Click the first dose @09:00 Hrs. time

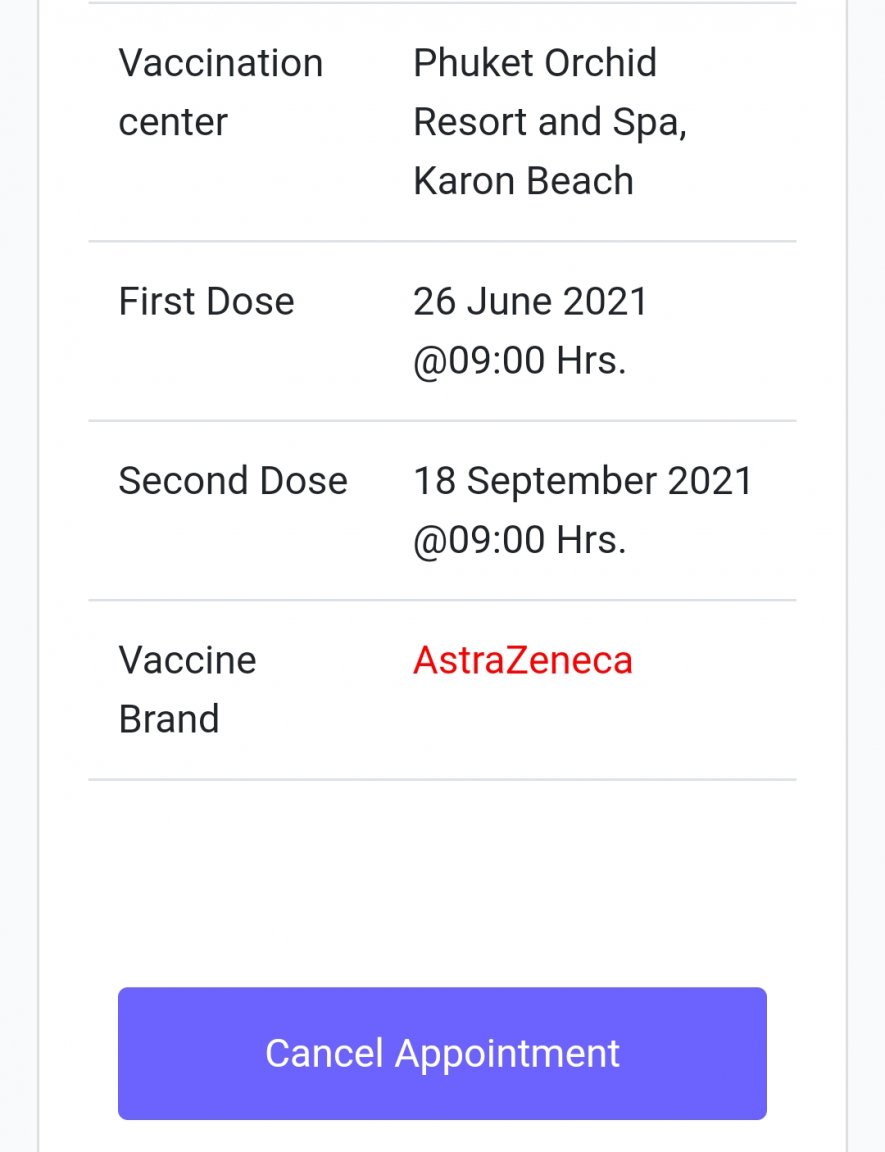[x=519, y=361]
